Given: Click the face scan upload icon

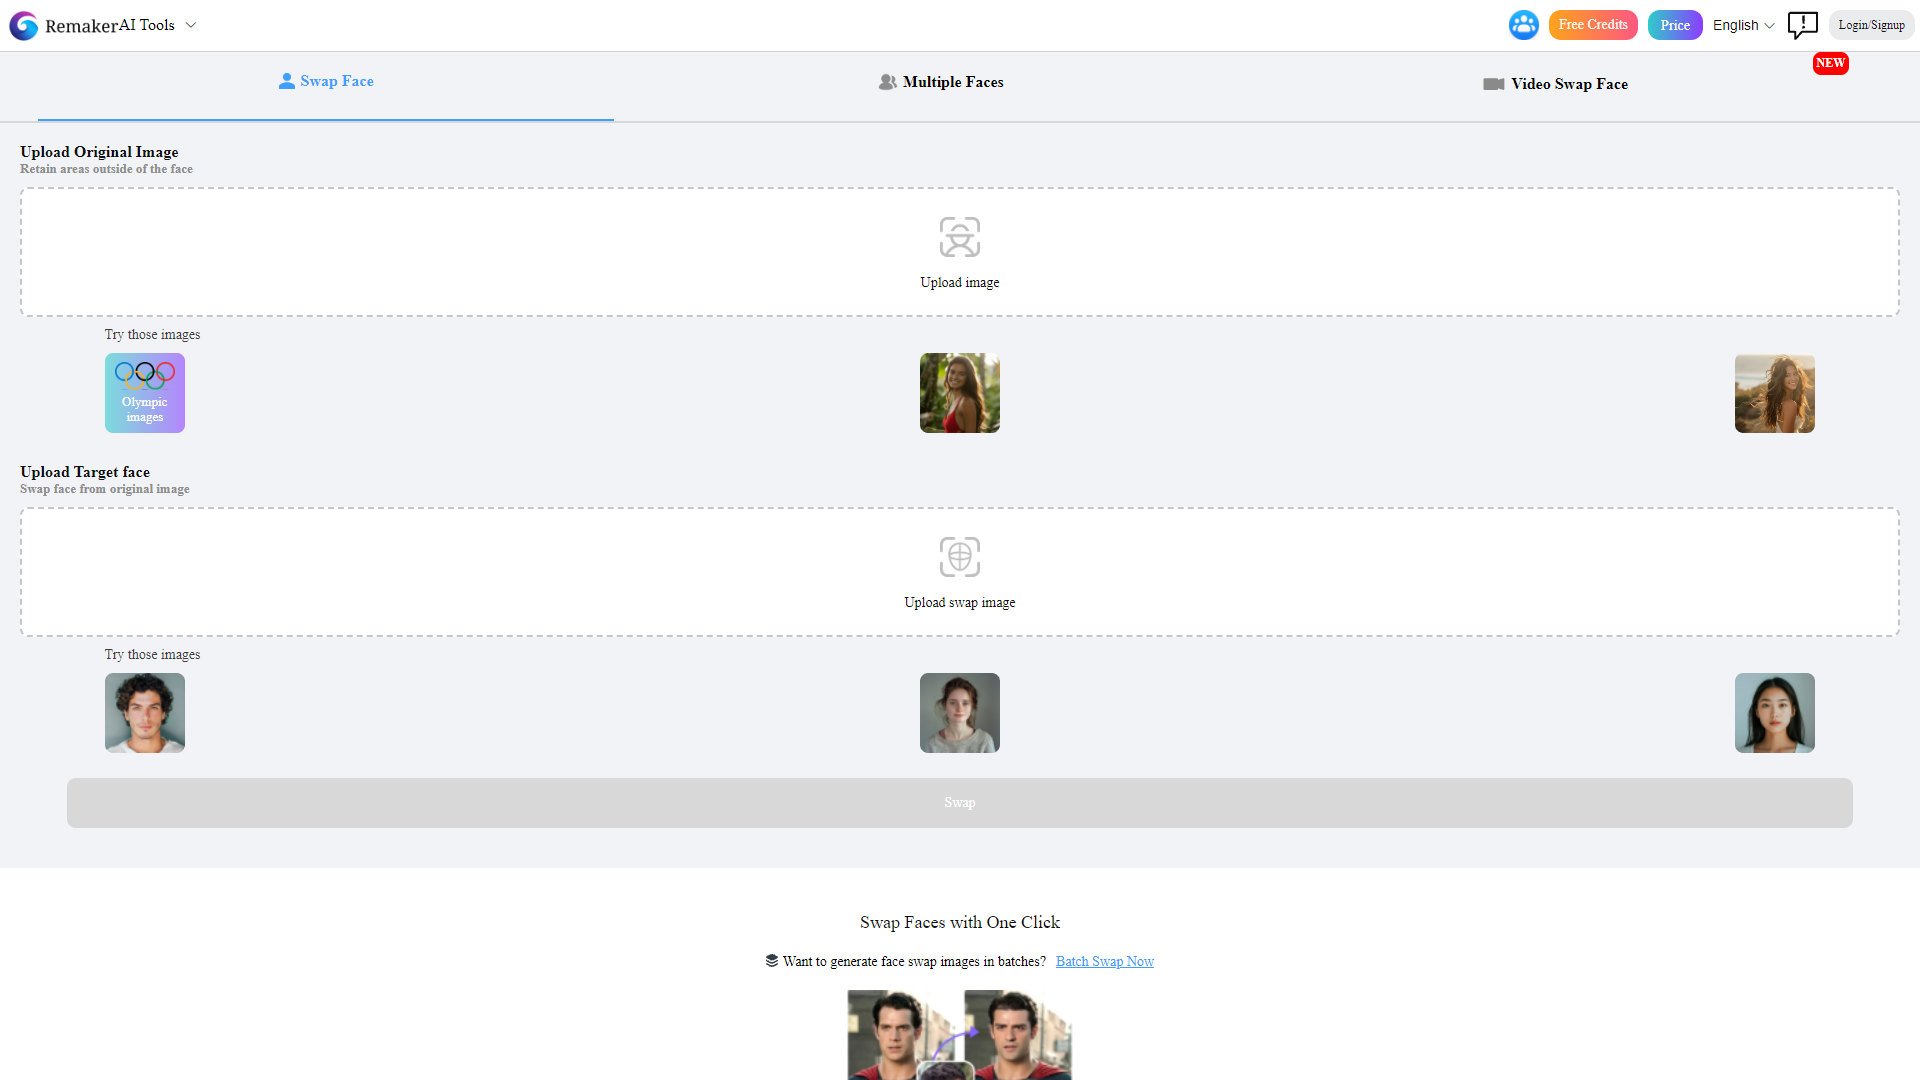Looking at the screenshot, I should coord(959,237).
